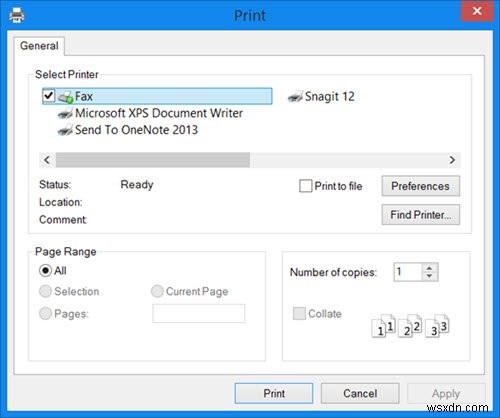Open the General tab
This screenshot has width=500, height=418.
pos(39,46)
